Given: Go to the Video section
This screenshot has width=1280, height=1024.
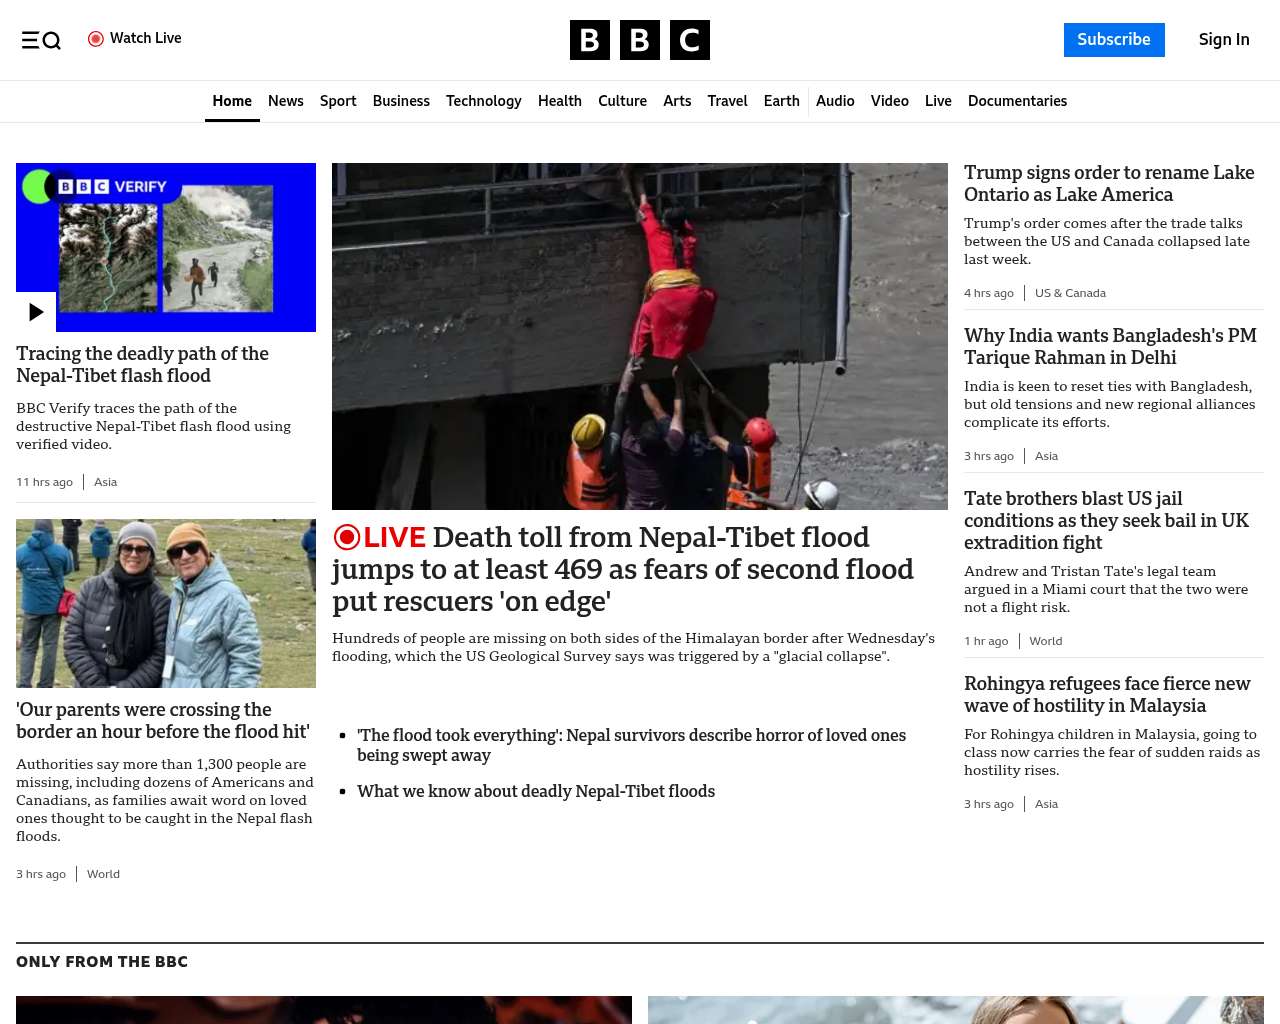Looking at the screenshot, I should coord(889,101).
